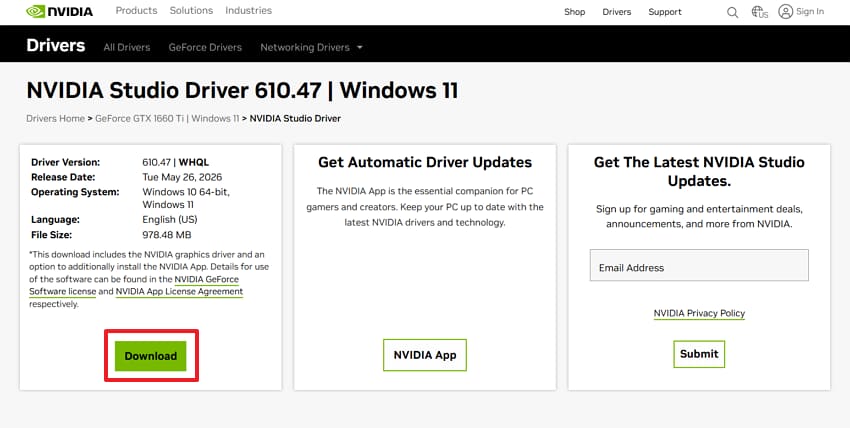
Task: Expand Networking Drivers dropdown arrow
Action: [x=359, y=47]
